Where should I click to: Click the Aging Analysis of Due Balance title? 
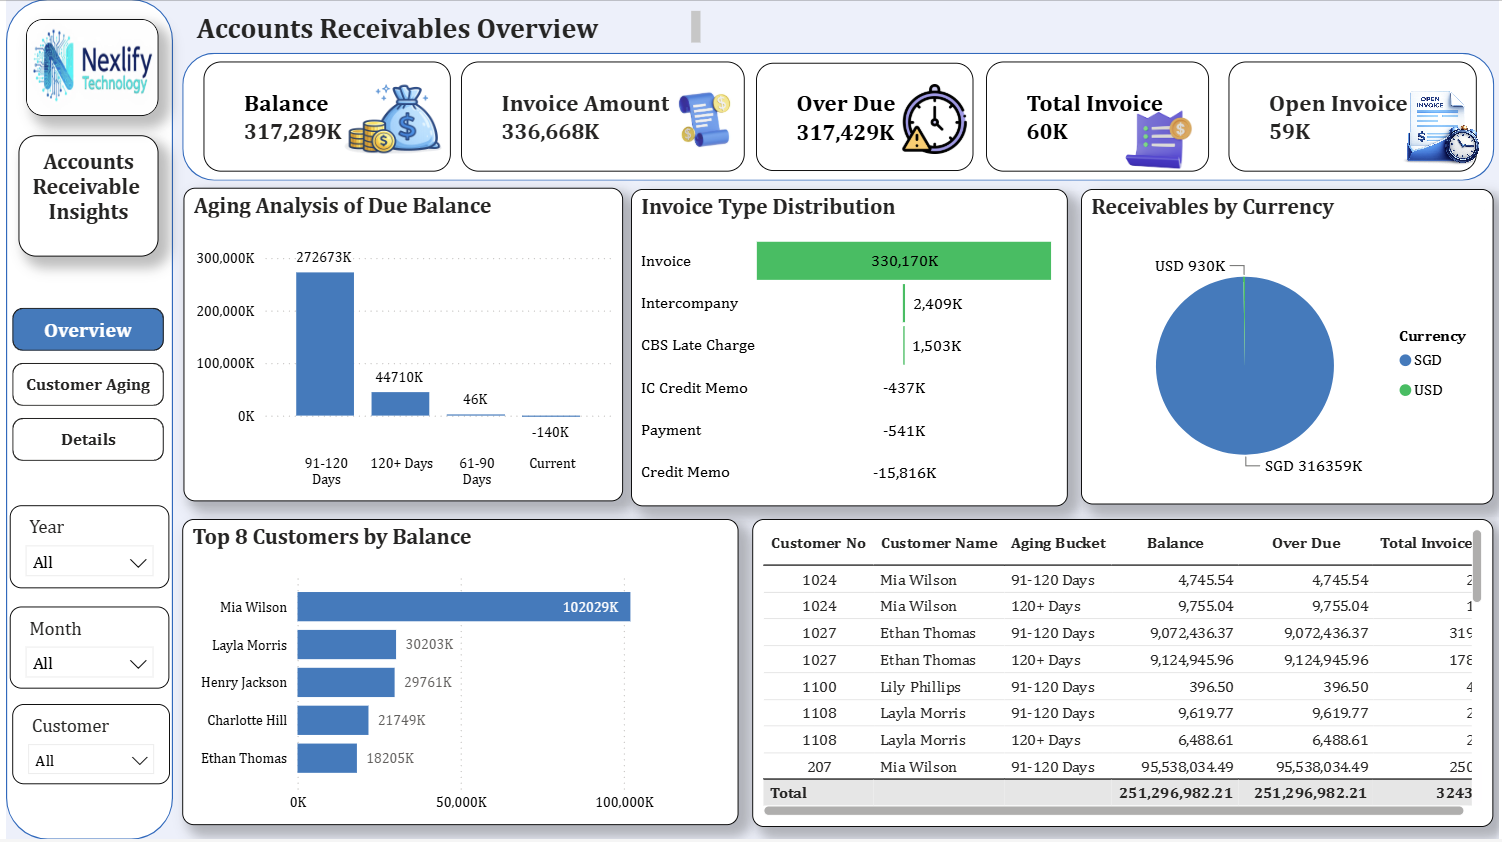coord(342,206)
